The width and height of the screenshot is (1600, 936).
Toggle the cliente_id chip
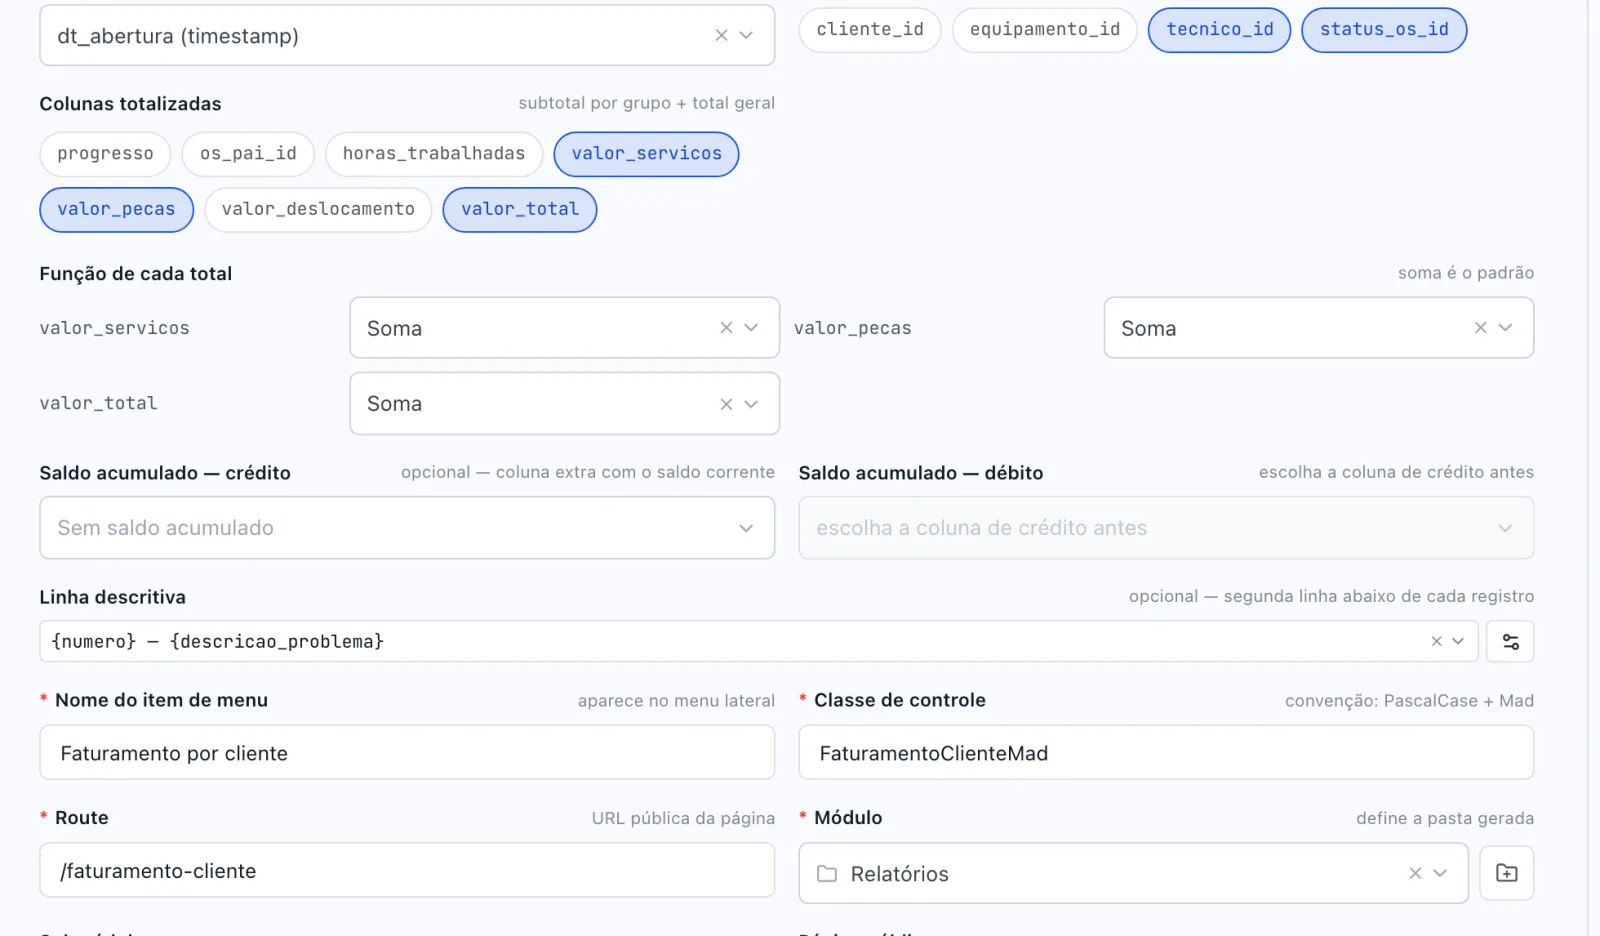870,30
